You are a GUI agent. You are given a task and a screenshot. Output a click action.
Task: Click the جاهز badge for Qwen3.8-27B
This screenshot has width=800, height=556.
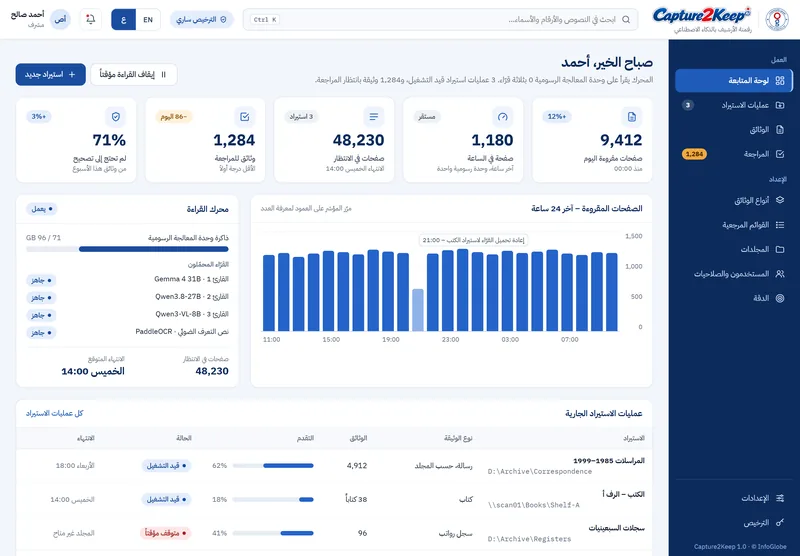tap(41, 297)
